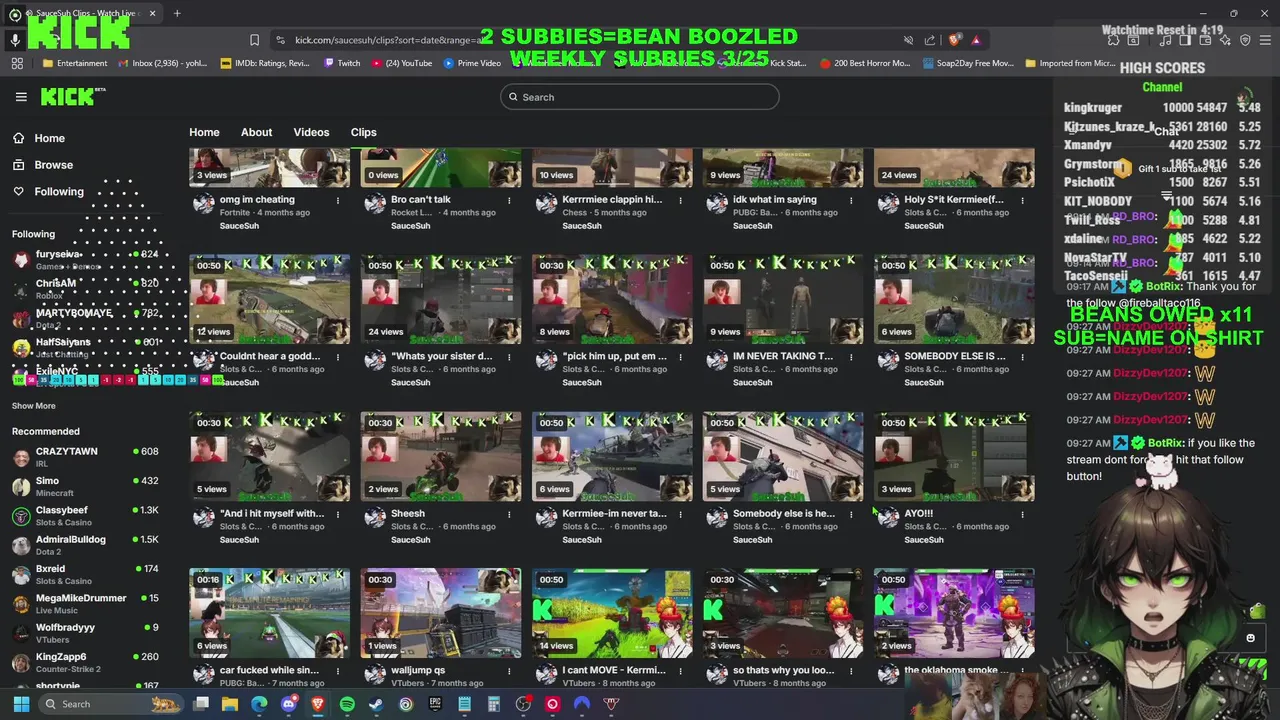1280x720 pixels.
Task: Click SauceSuh avatar beside 'Sheesh'
Action: click(374, 517)
